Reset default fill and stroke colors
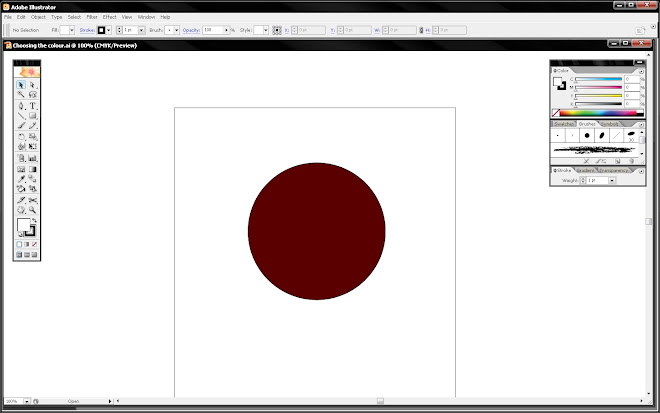 coord(19,235)
